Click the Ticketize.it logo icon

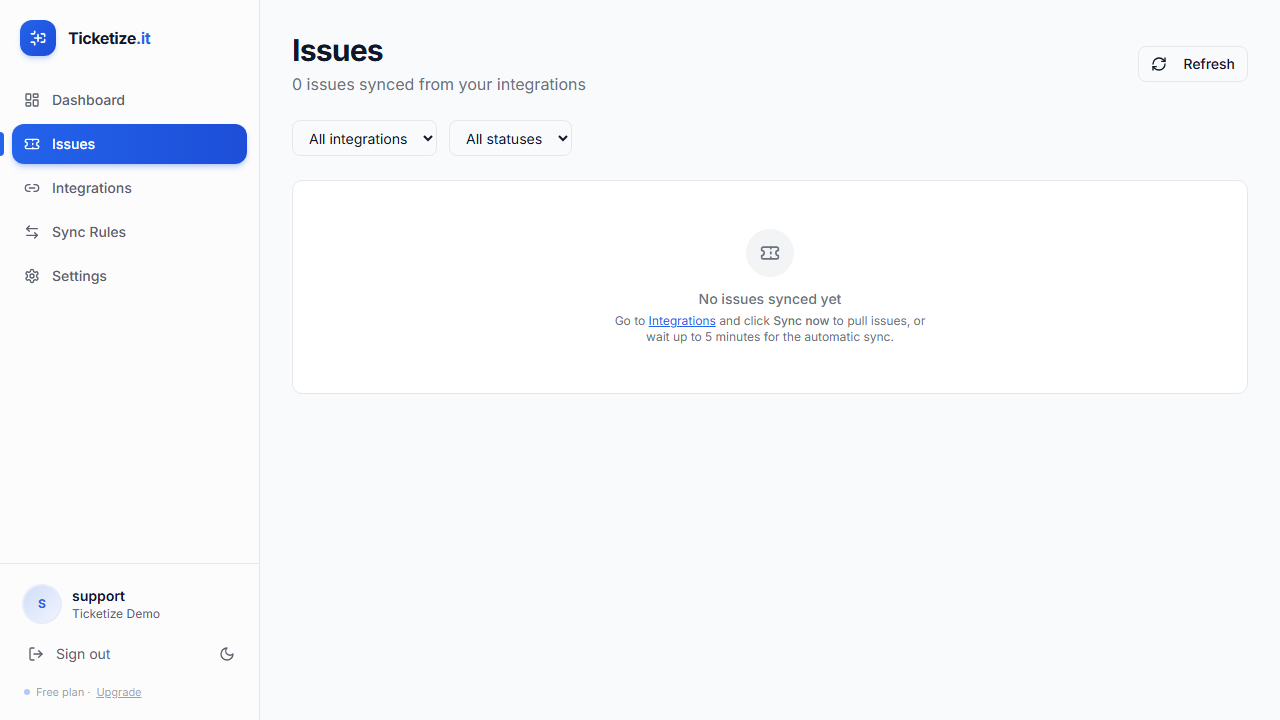38,38
